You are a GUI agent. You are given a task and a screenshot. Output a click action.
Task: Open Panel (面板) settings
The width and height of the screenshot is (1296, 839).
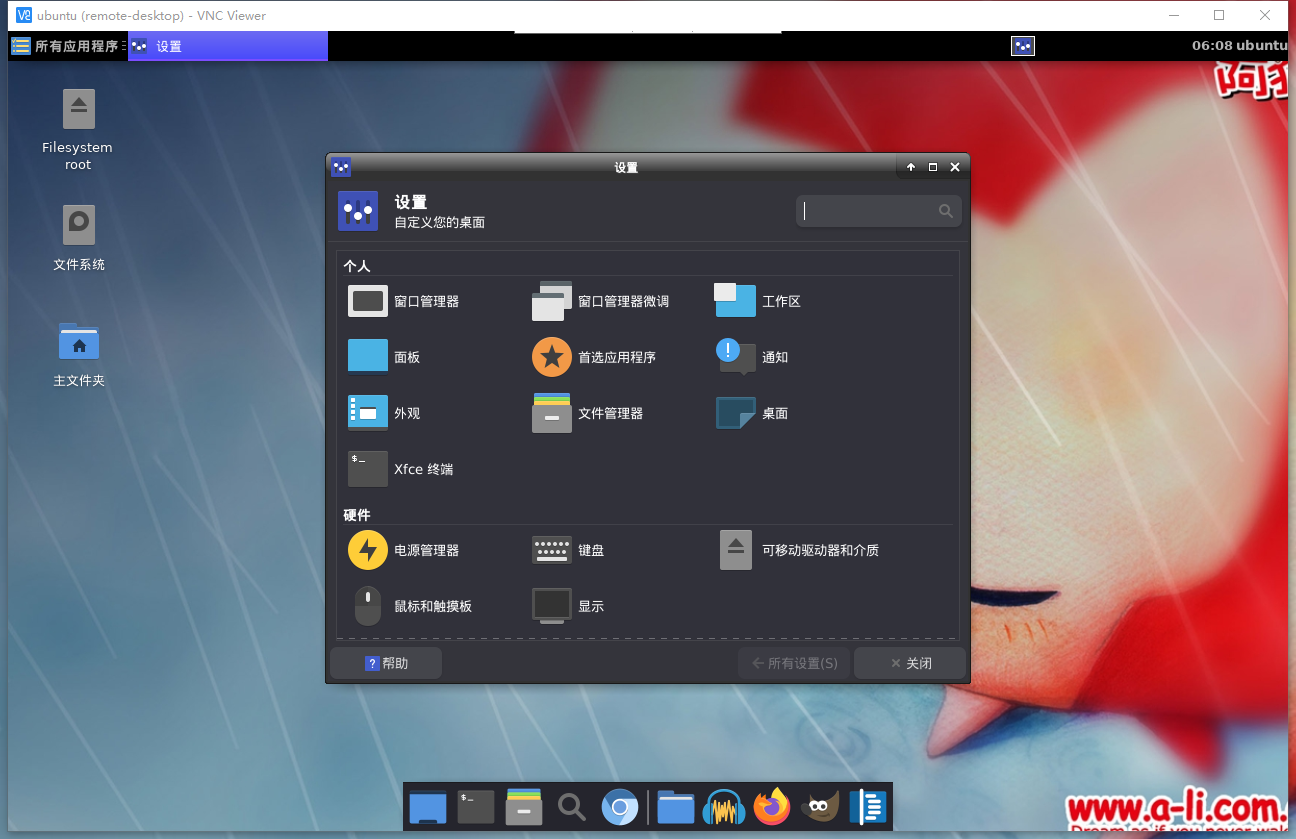(x=384, y=357)
